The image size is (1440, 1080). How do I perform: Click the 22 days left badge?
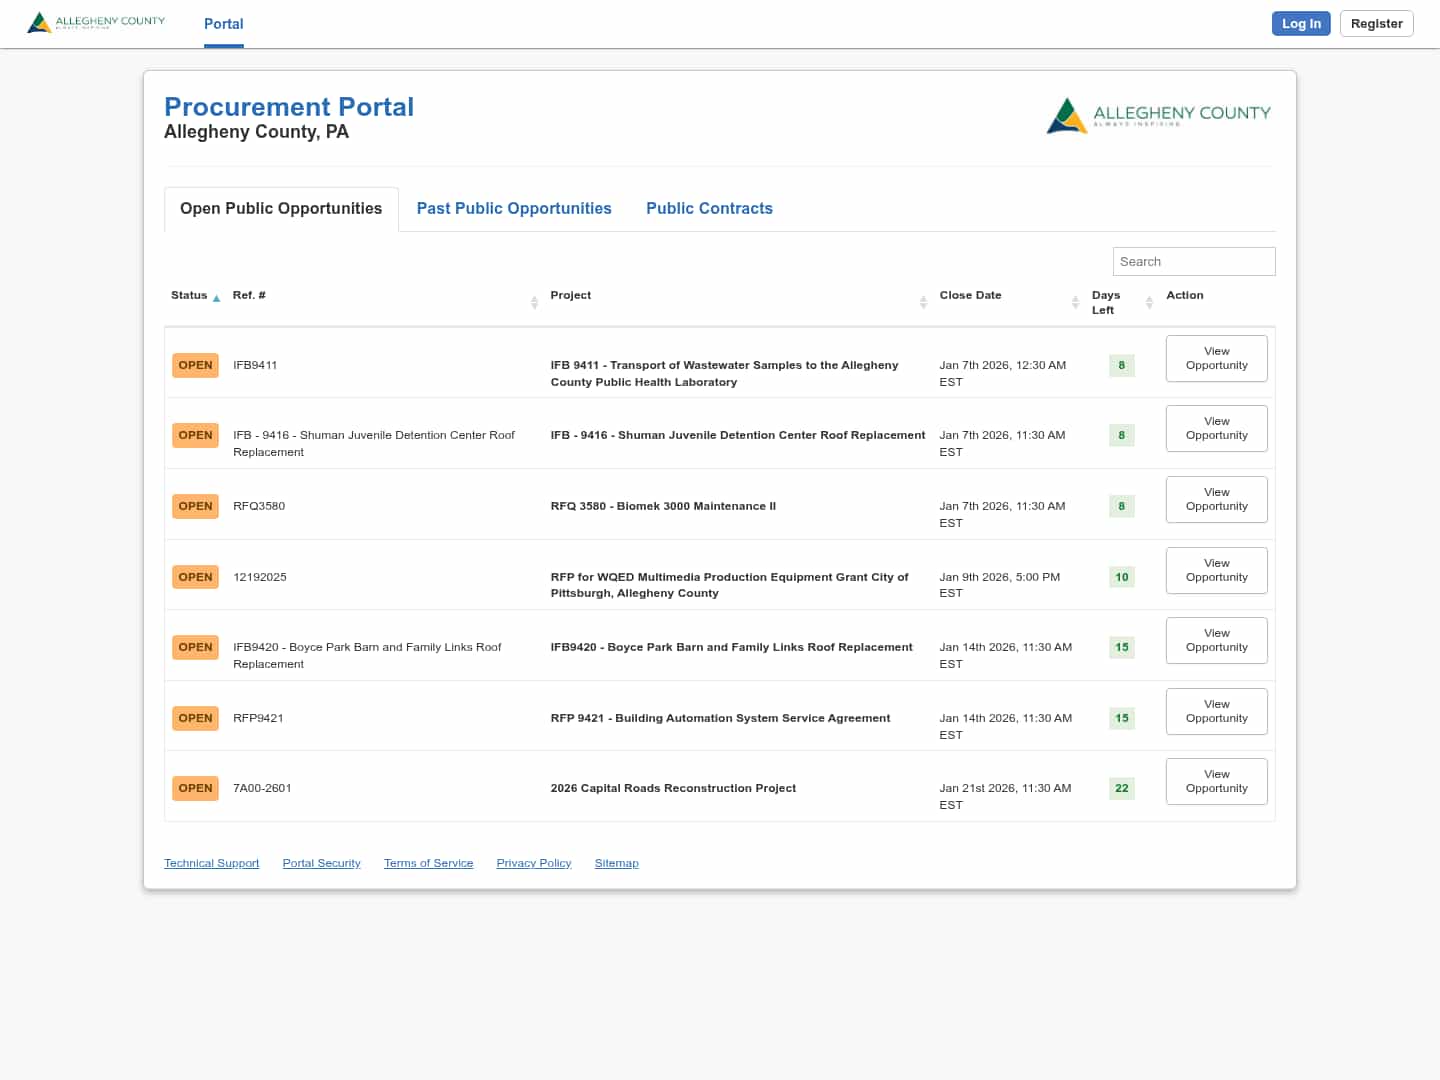(1121, 788)
